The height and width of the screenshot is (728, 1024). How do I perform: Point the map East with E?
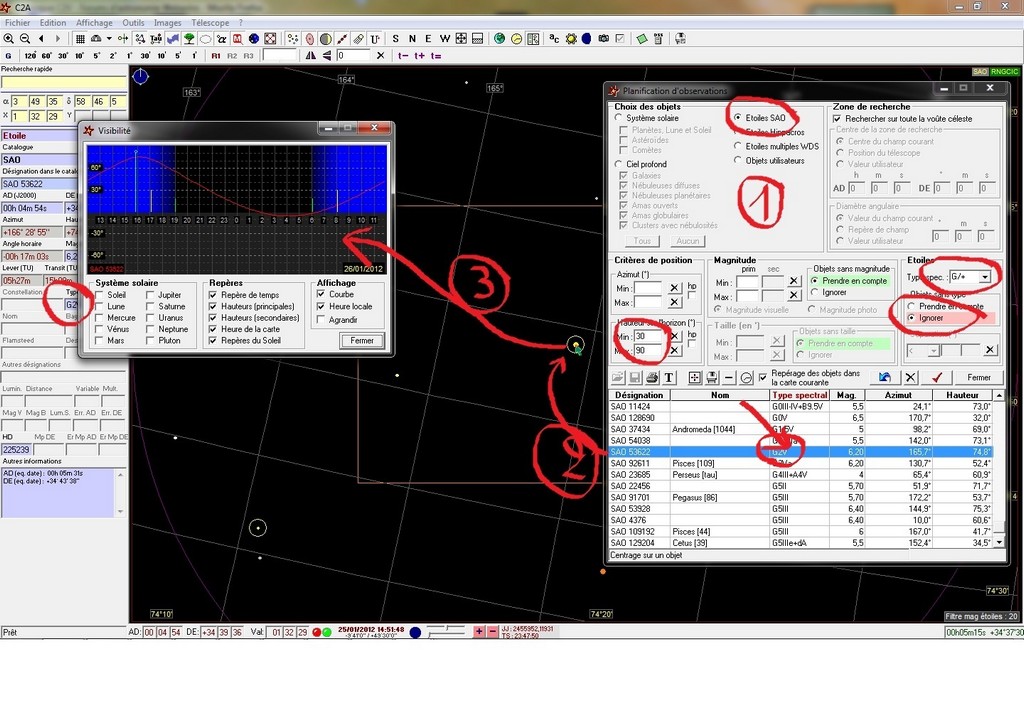[428, 39]
